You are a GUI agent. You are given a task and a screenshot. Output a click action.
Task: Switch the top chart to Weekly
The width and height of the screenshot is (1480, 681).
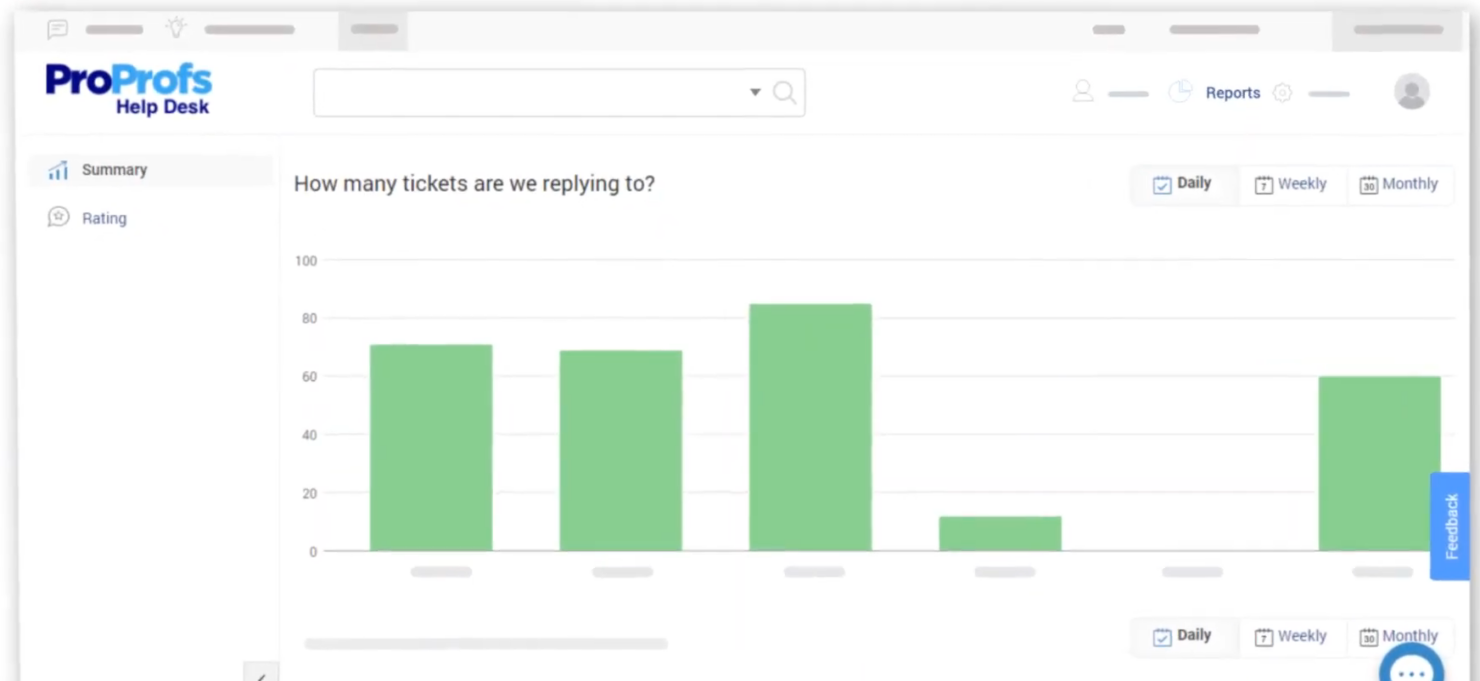(1291, 184)
